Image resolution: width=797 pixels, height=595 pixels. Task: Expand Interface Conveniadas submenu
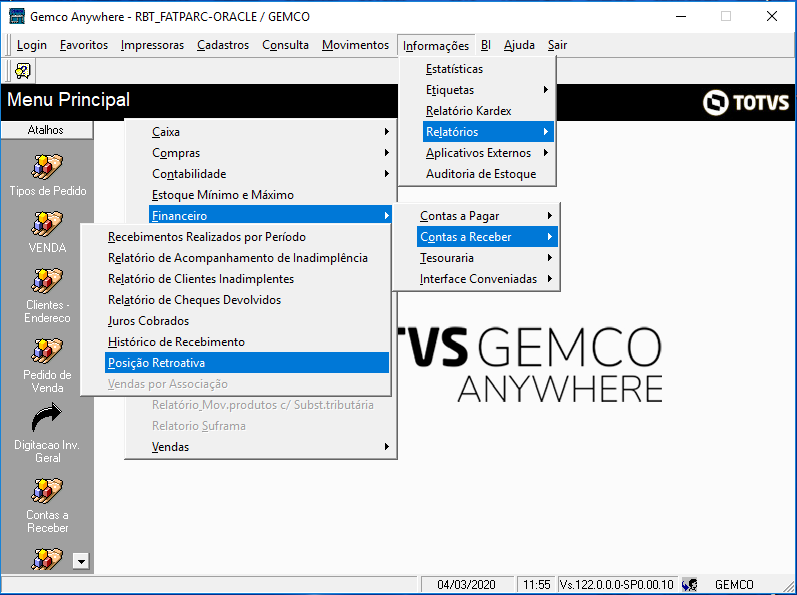[487, 279]
